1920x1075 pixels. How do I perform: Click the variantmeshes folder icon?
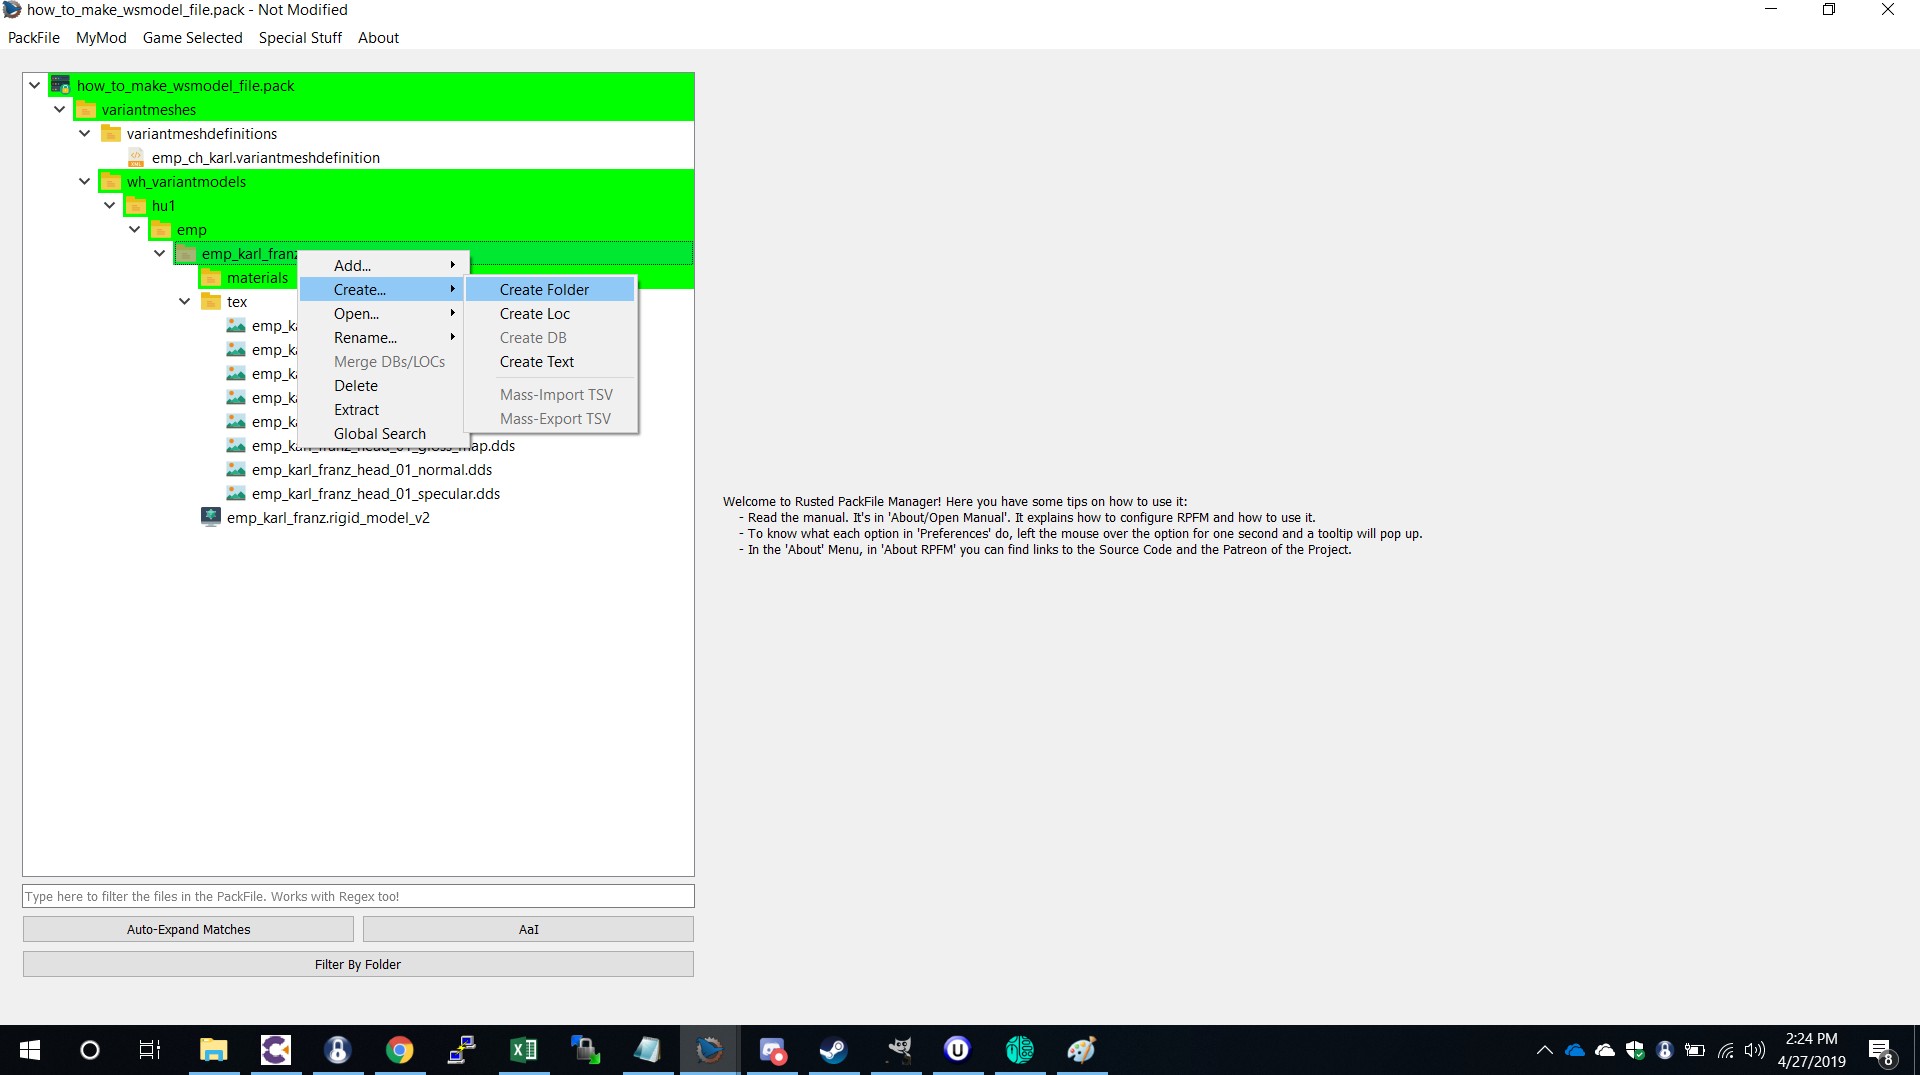pos(86,110)
